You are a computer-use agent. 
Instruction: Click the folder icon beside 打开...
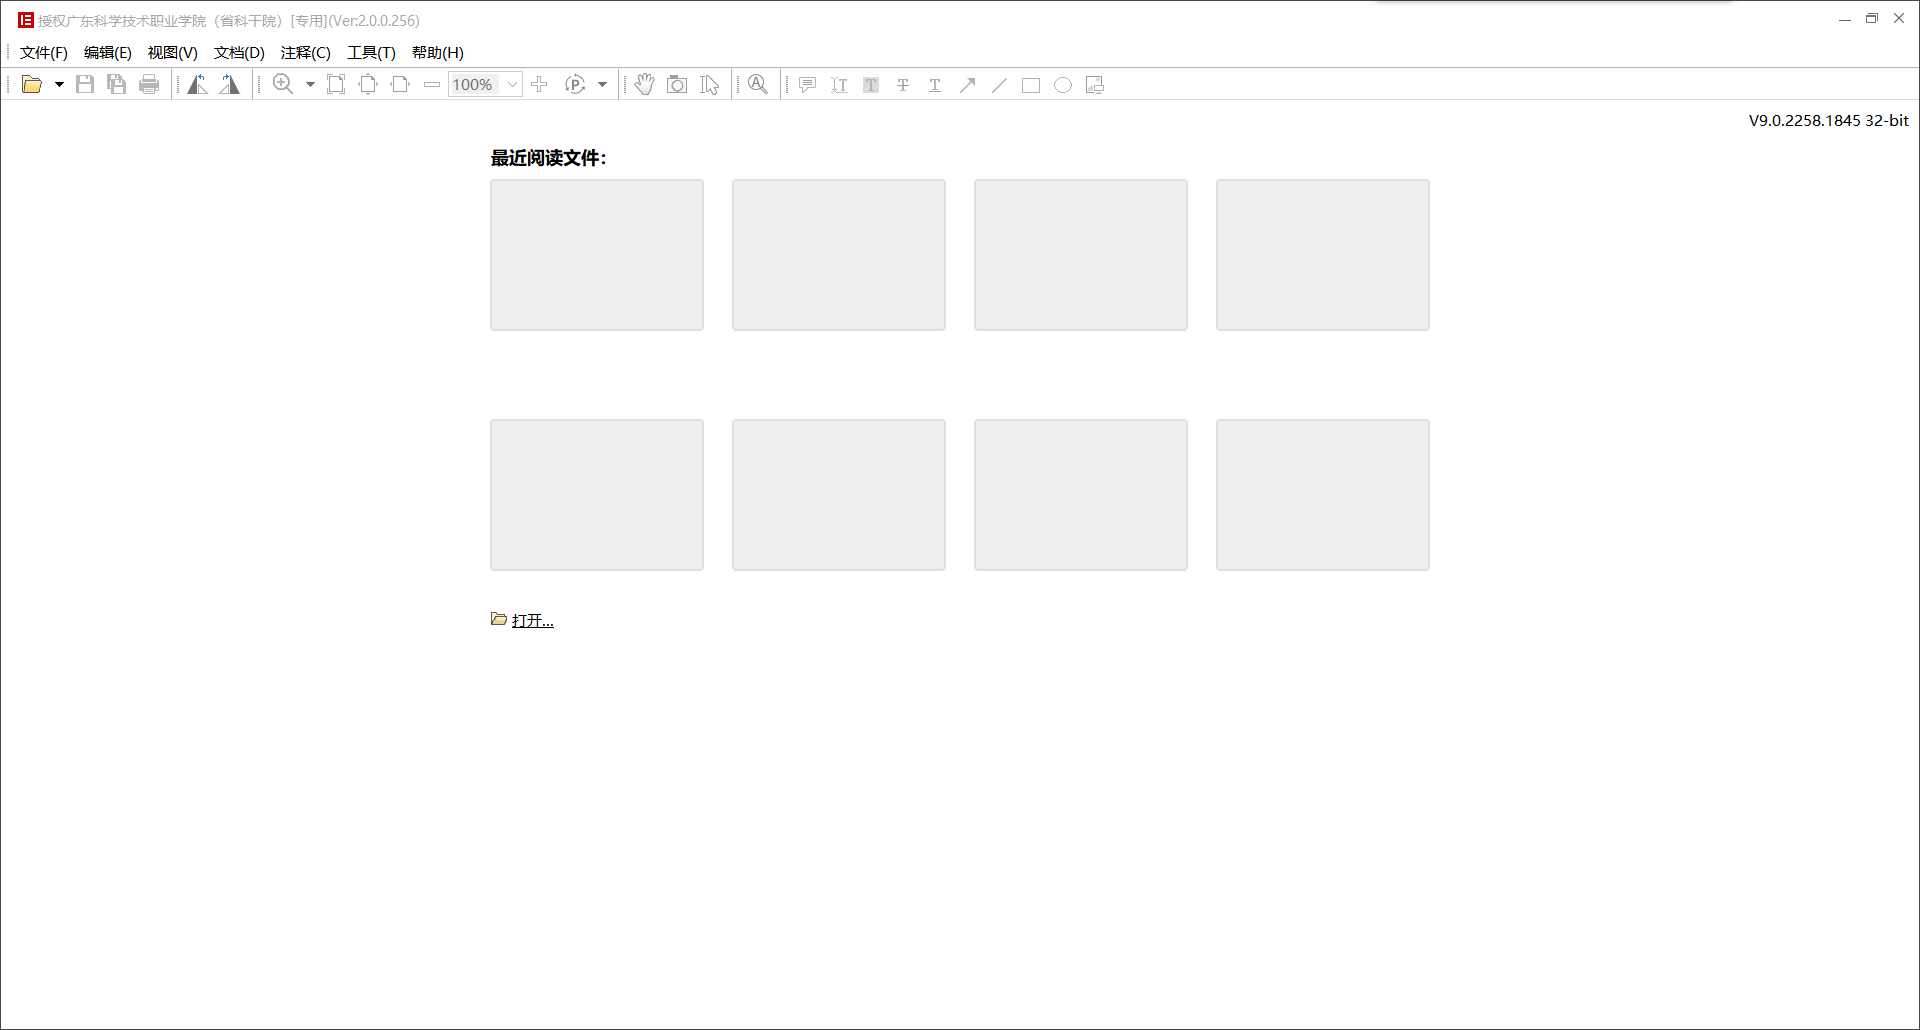[x=499, y=619]
